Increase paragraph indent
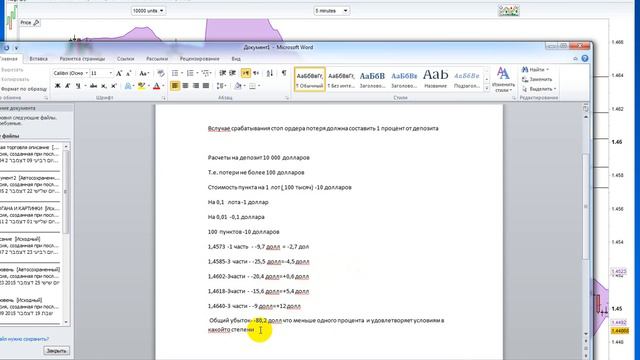640x360 pixels. point(233,73)
